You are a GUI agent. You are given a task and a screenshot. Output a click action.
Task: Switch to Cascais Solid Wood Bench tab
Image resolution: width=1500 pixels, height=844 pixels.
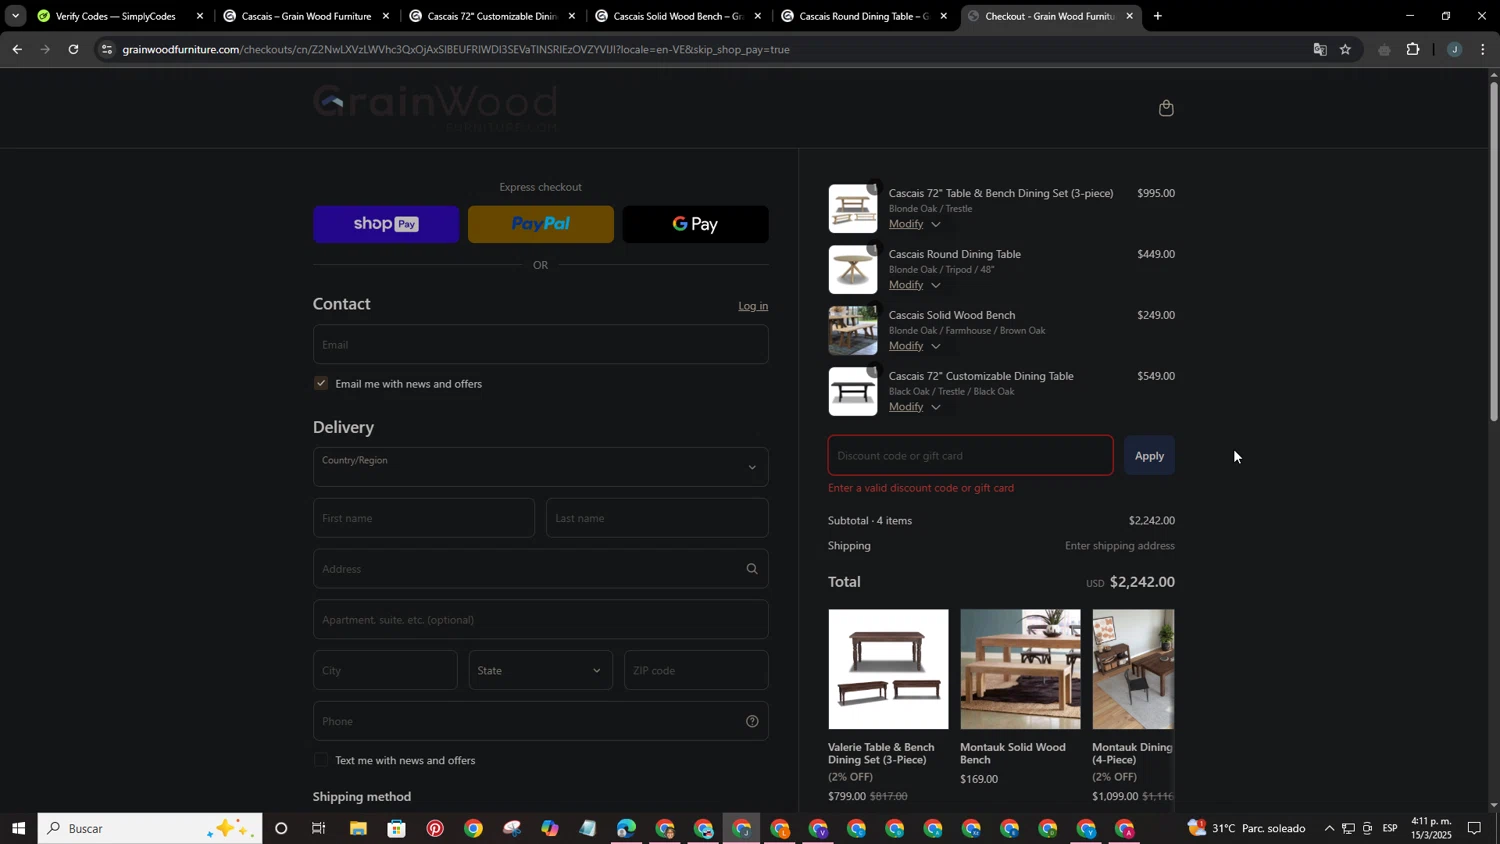click(x=677, y=16)
